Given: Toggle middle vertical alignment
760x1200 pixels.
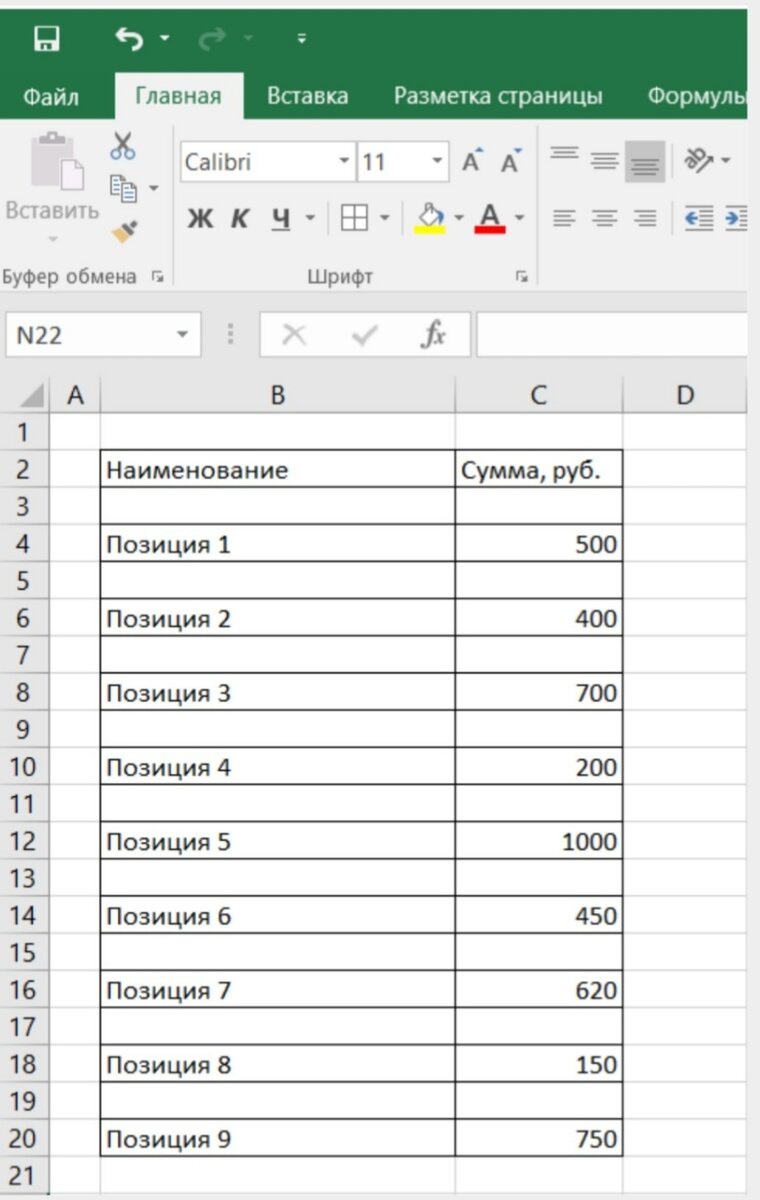Looking at the screenshot, I should pyautogui.click(x=604, y=160).
